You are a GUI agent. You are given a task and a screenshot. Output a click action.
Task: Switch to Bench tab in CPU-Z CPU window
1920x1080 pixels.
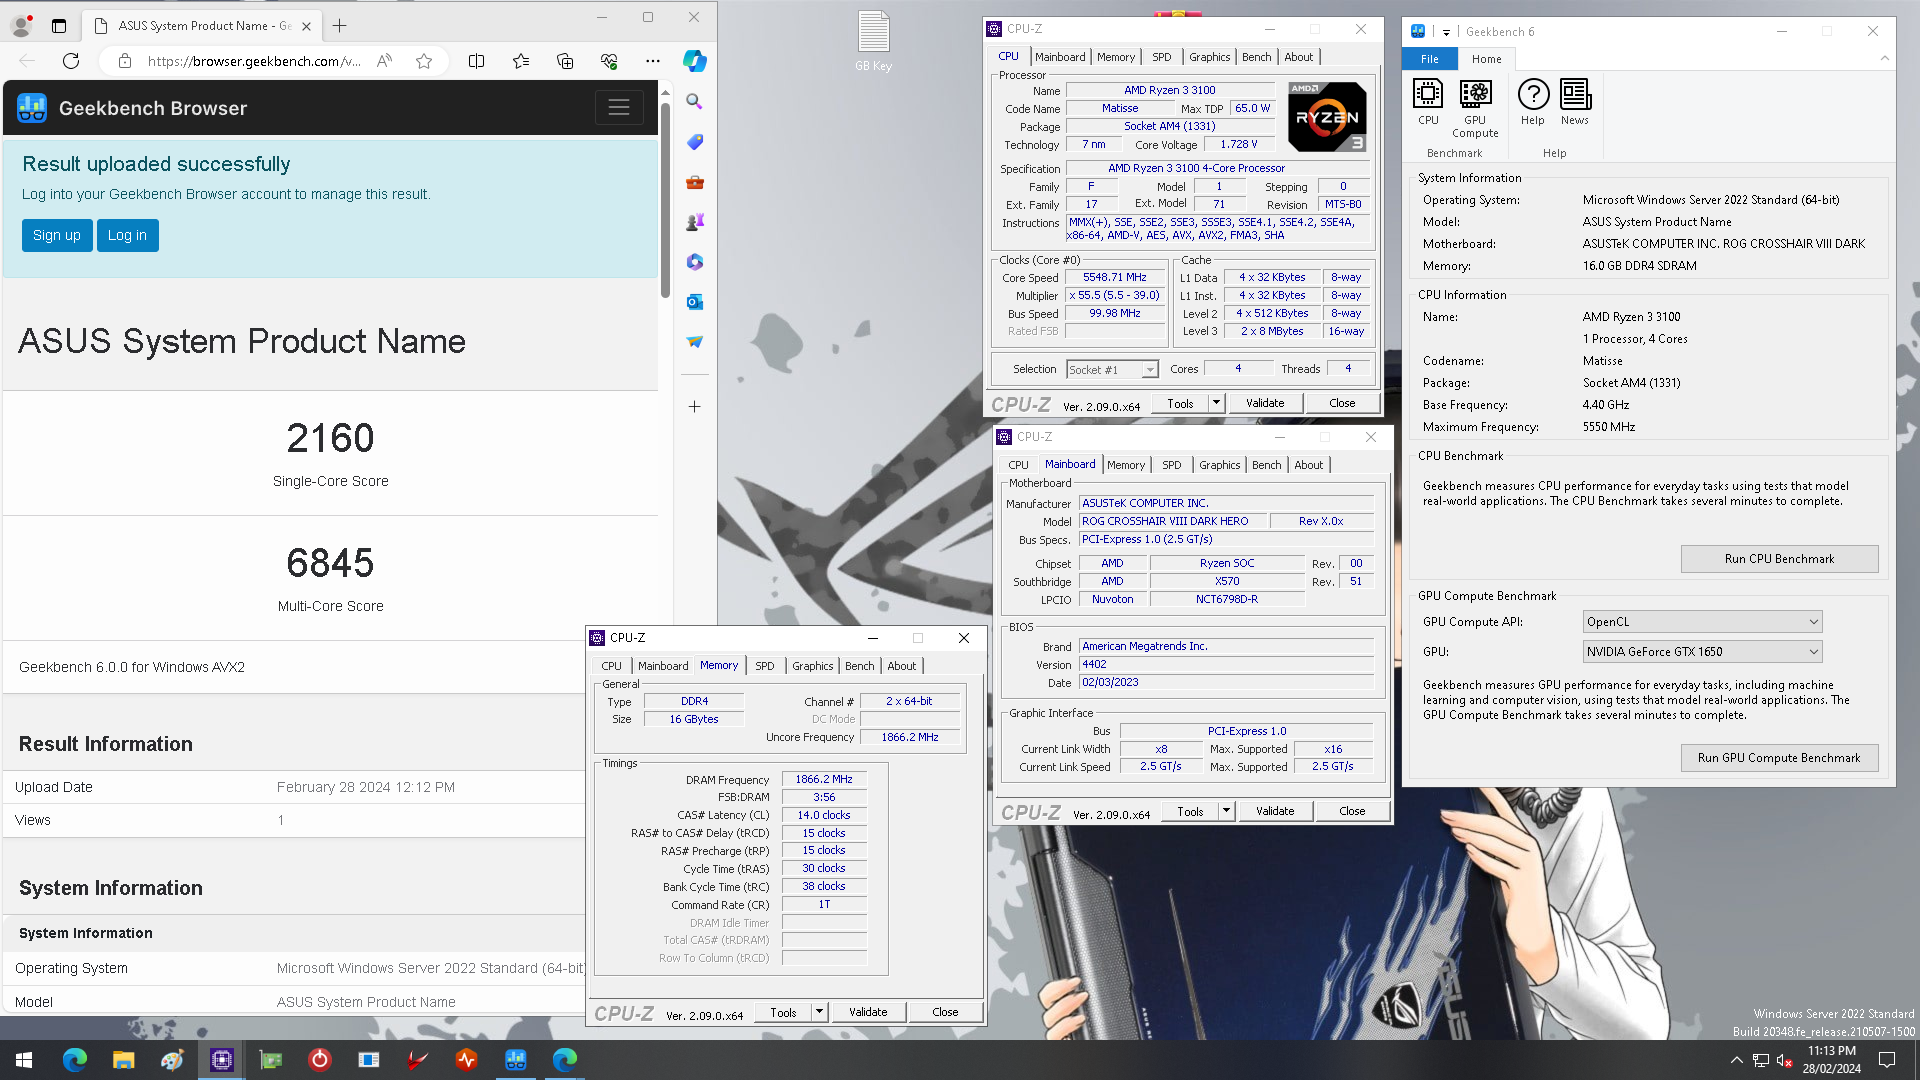[1257, 57]
